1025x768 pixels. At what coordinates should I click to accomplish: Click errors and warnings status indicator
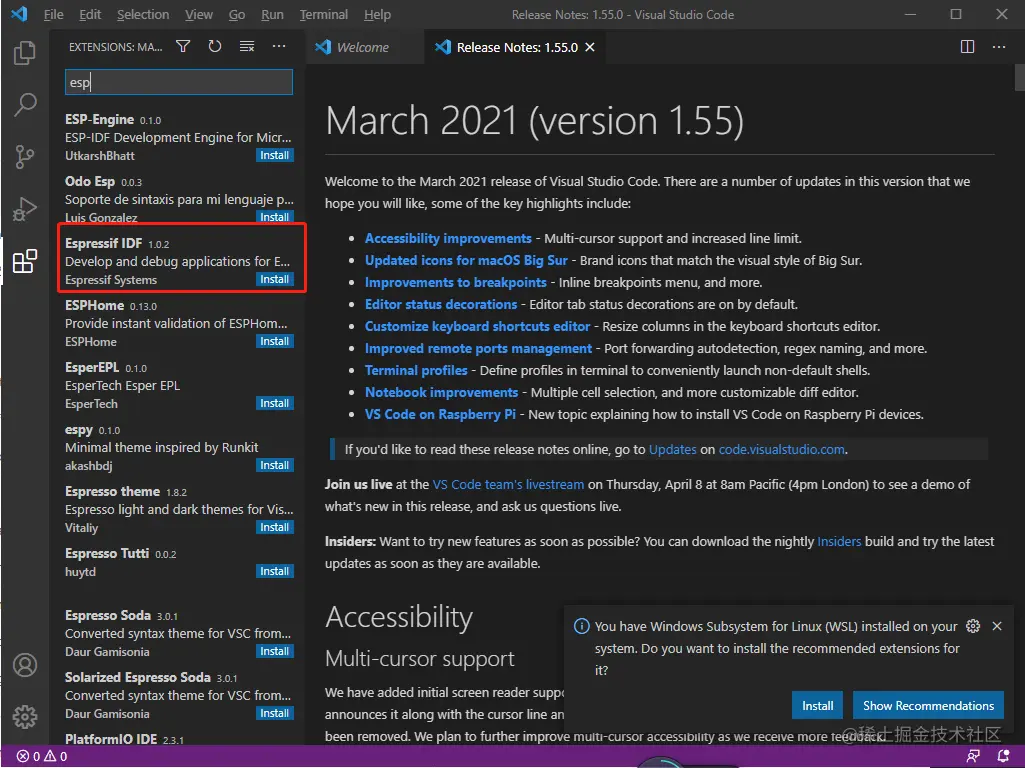pyautogui.click(x=42, y=756)
